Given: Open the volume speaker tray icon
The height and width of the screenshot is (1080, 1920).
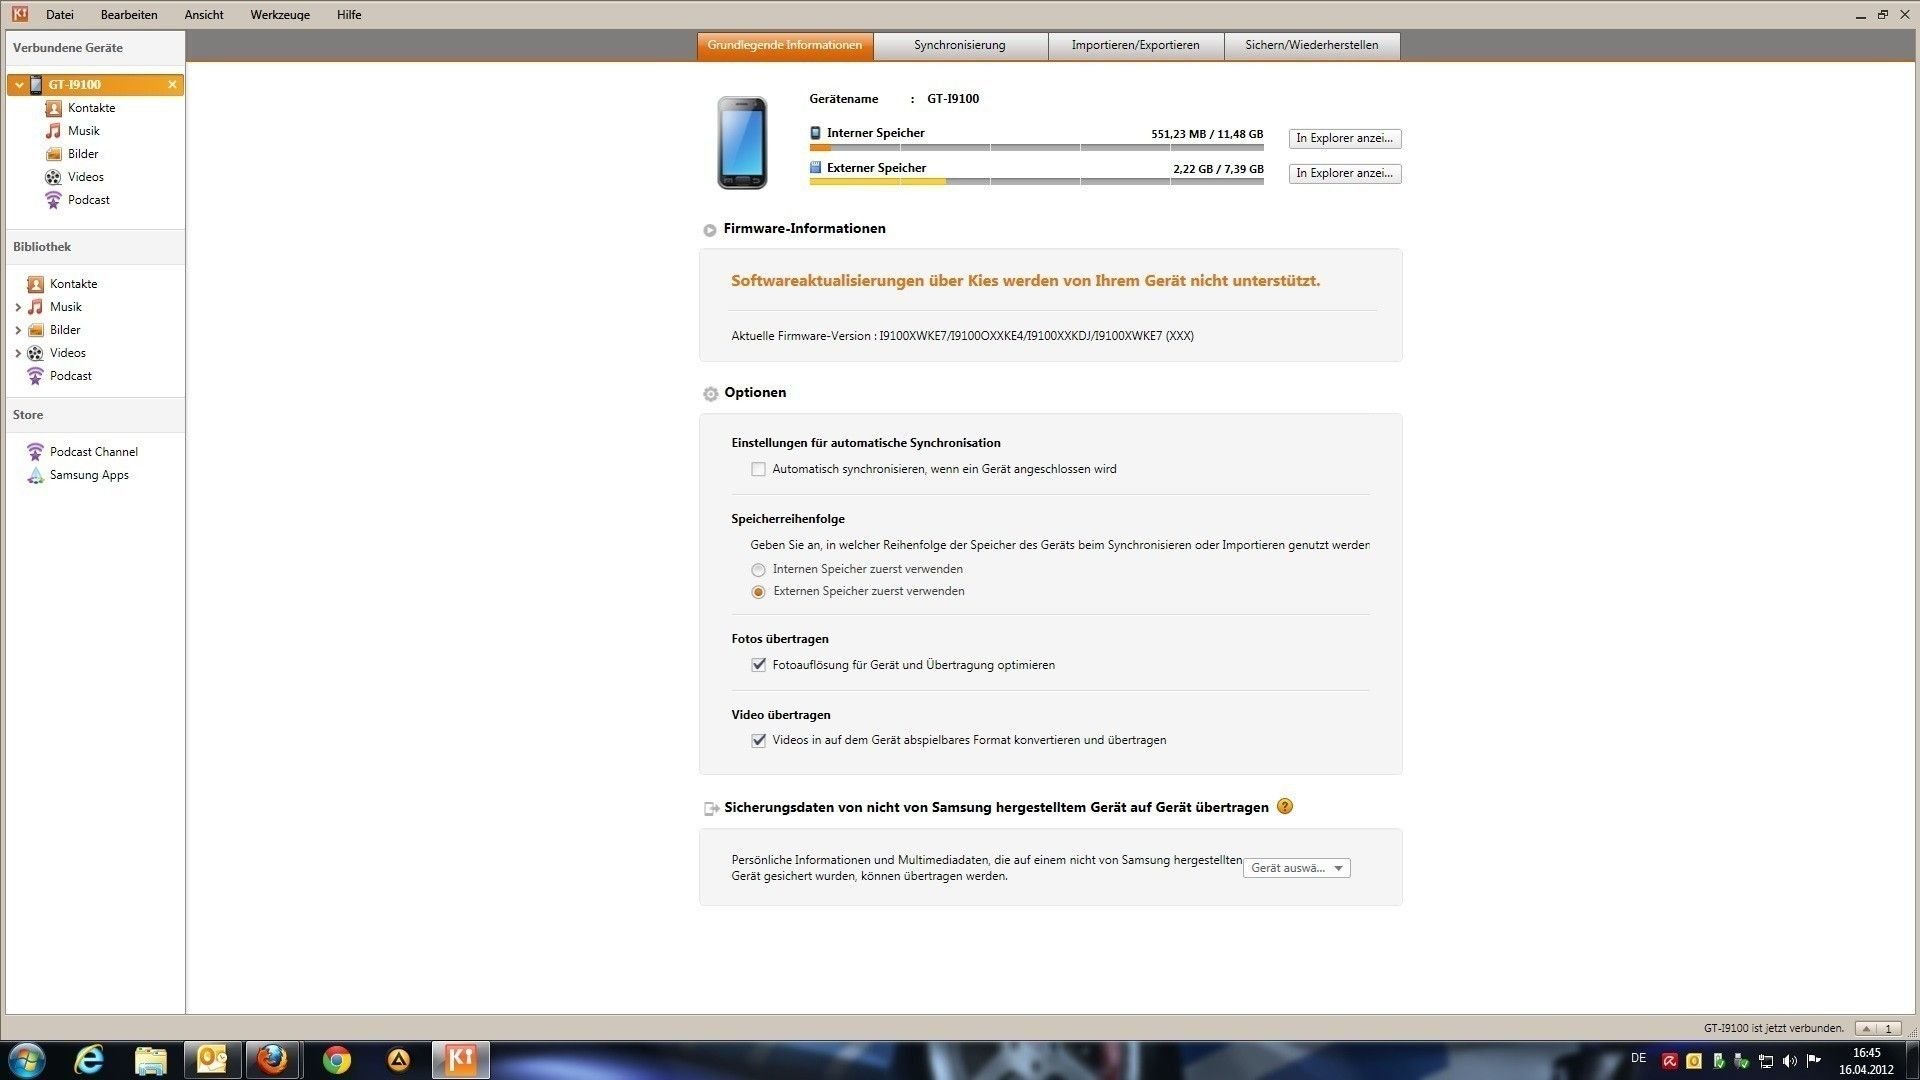Looking at the screenshot, I should click(1790, 1061).
